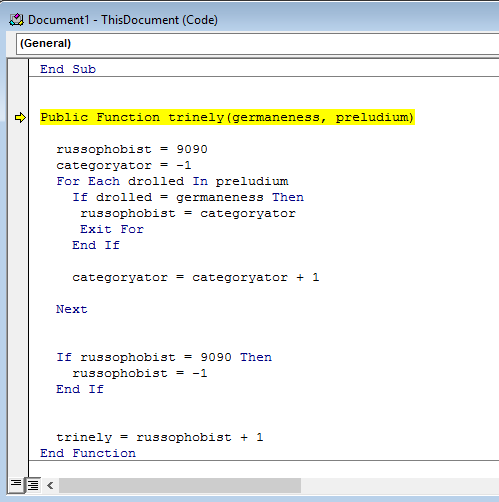The height and width of the screenshot is (502, 499).
Task: Click the horizontal scrollbar thumb
Action: (180, 485)
